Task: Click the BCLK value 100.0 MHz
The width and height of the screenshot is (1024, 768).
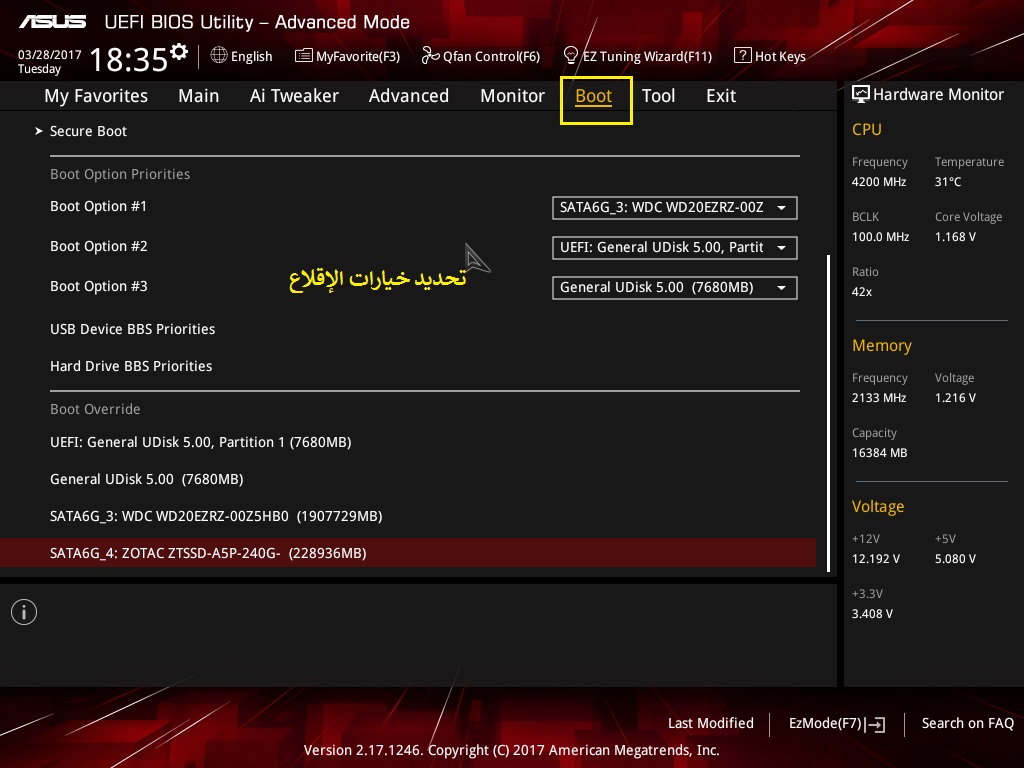Action: pos(880,237)
